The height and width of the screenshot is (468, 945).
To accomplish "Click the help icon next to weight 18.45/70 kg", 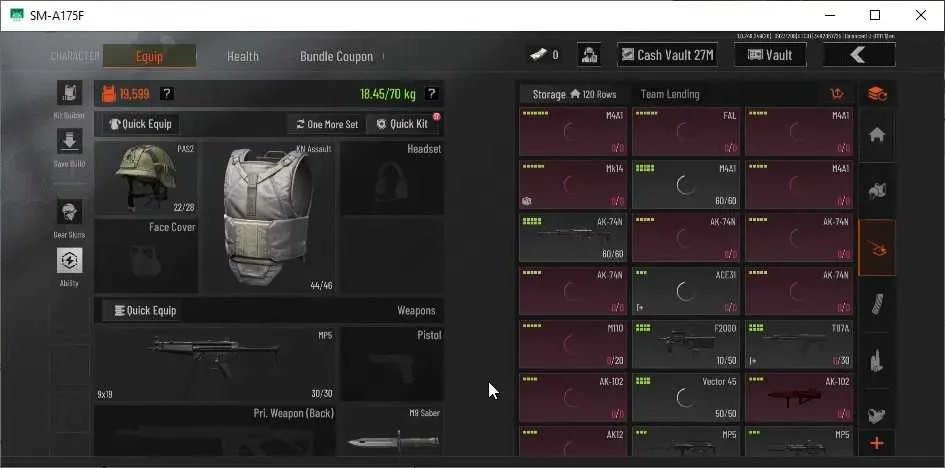I will 431,94.
